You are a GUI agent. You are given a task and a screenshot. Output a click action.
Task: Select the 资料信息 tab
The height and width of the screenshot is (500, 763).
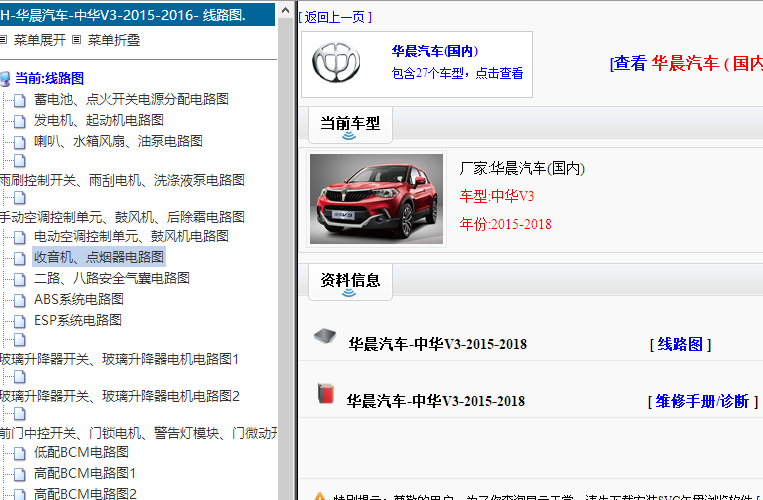tap(350, 282)
